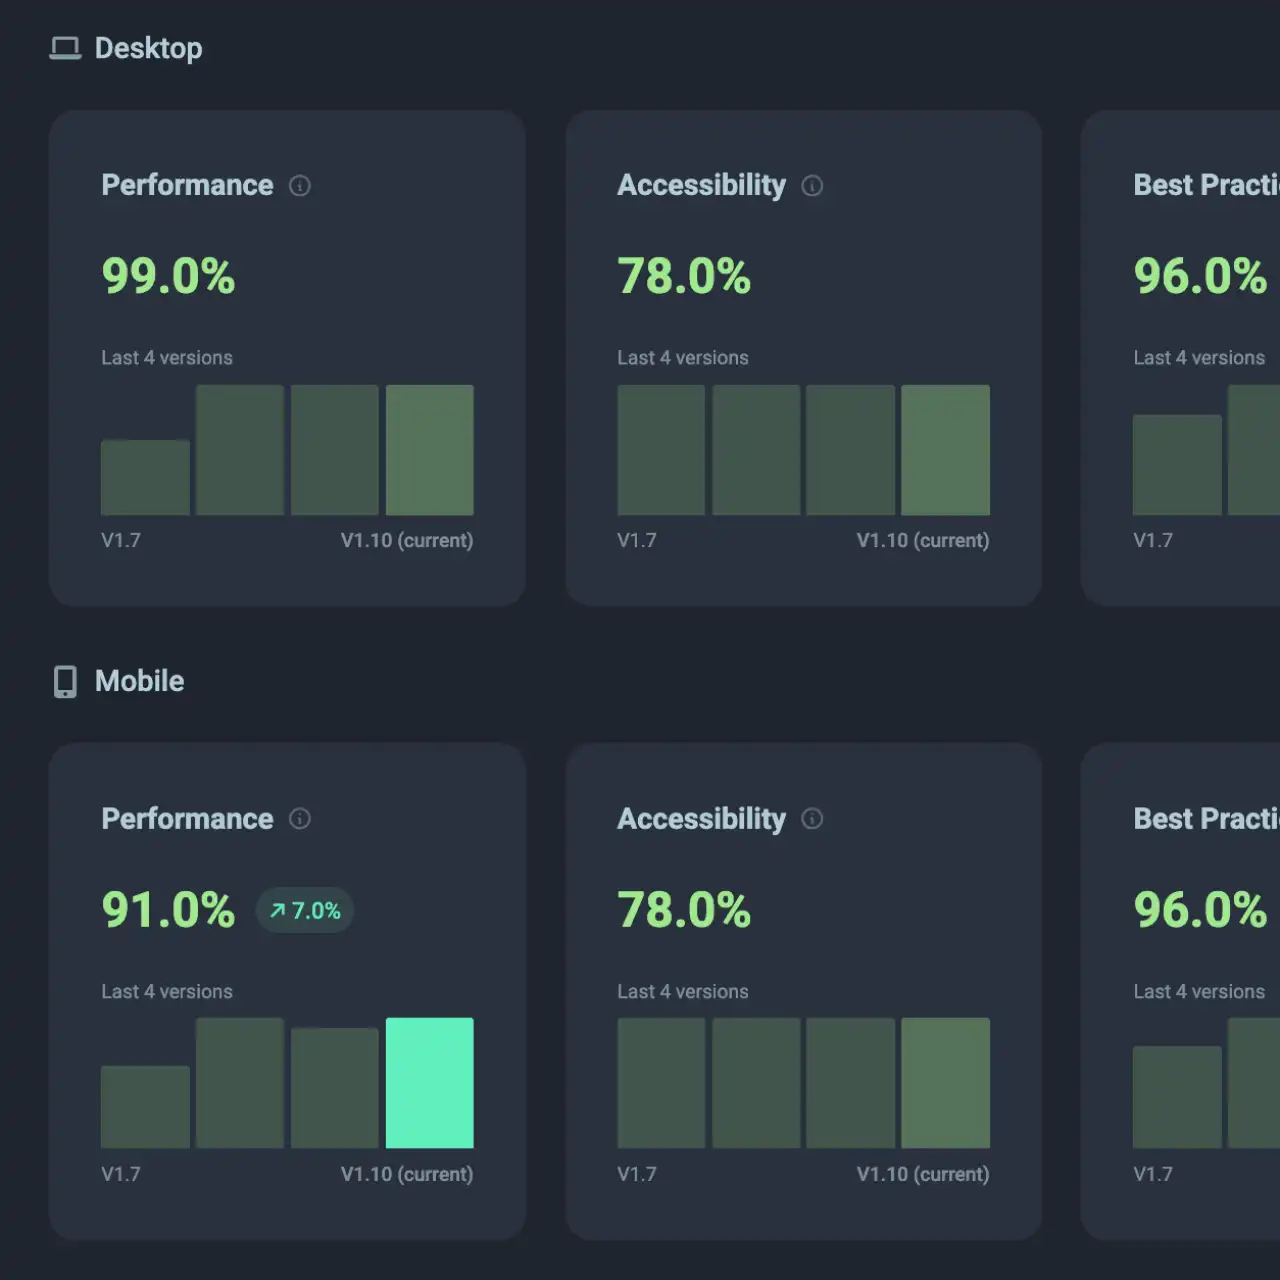Click the info icon on Mobile Best Practices card

click(x=1276, y=819)
